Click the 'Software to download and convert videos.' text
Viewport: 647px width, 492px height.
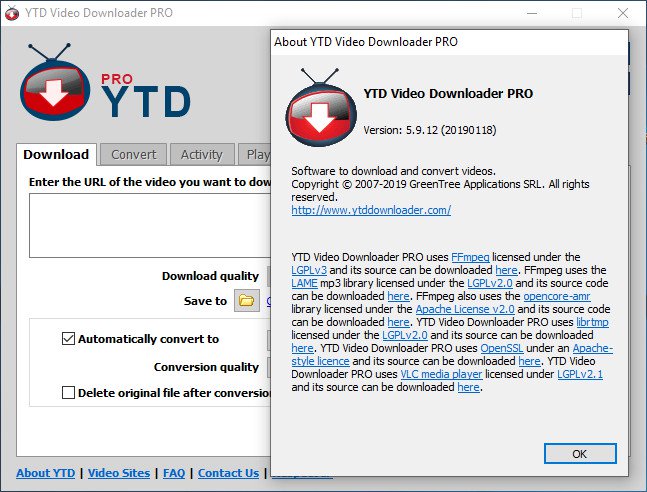point(394,171)
